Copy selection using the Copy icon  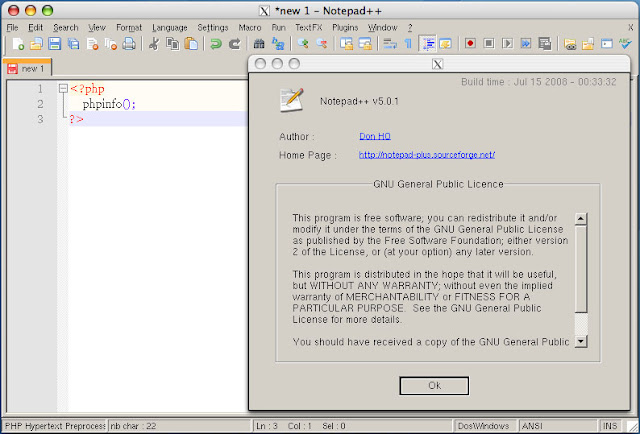point(172,44)
